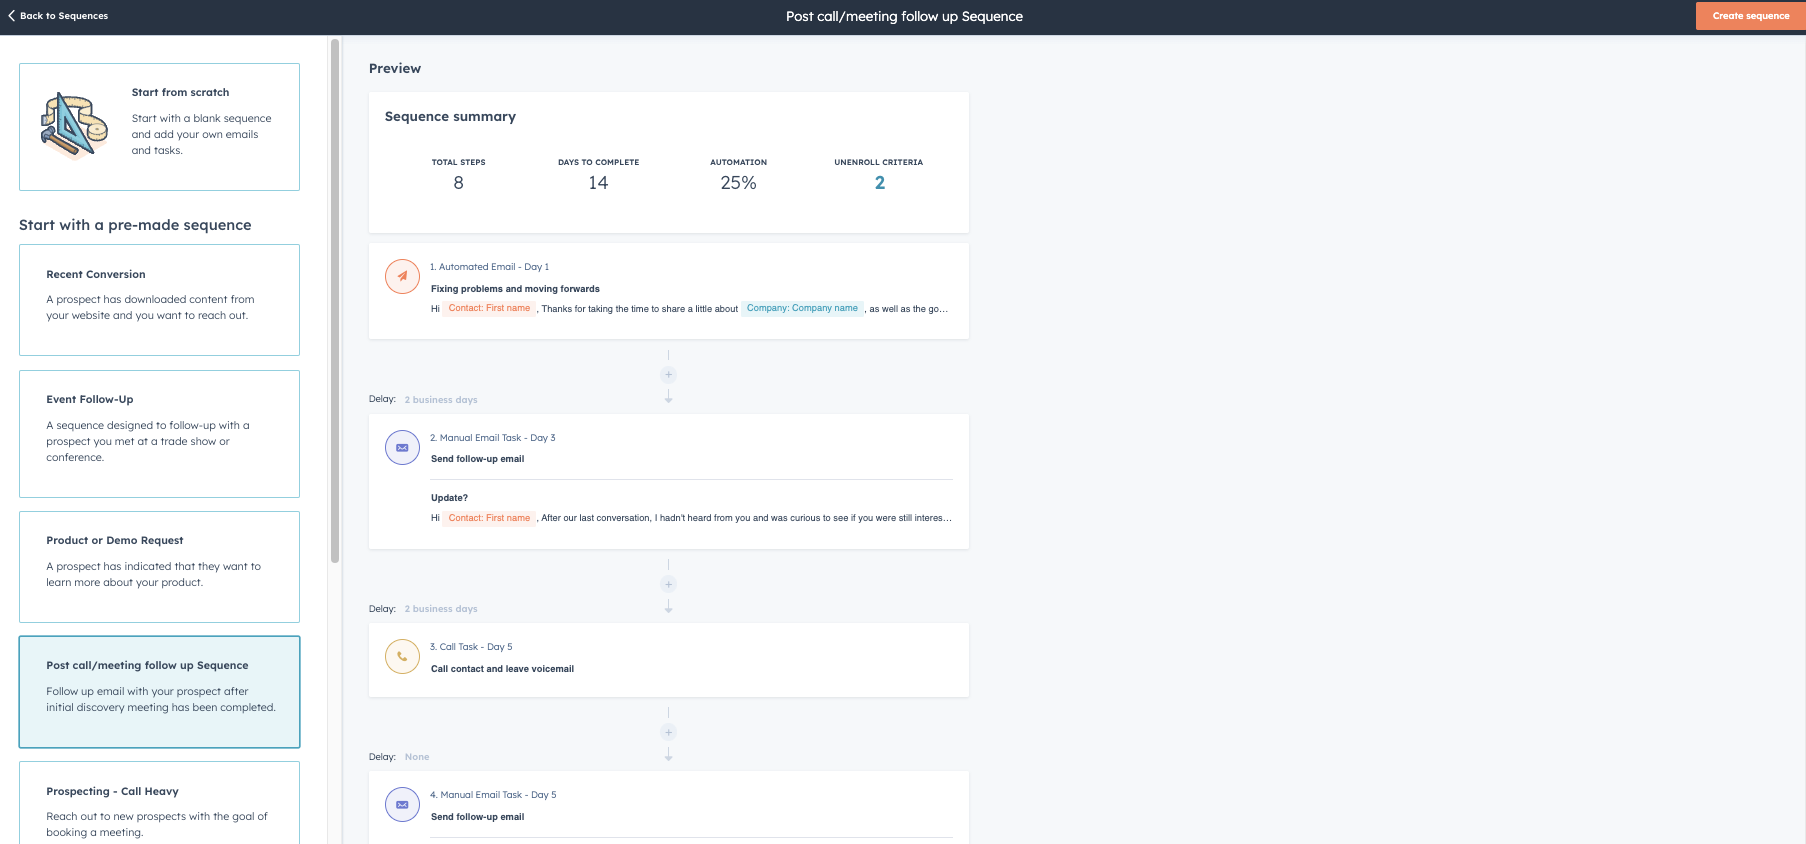
Task: Choose the Product or Demo Request template
Action: tap(159, 567)
